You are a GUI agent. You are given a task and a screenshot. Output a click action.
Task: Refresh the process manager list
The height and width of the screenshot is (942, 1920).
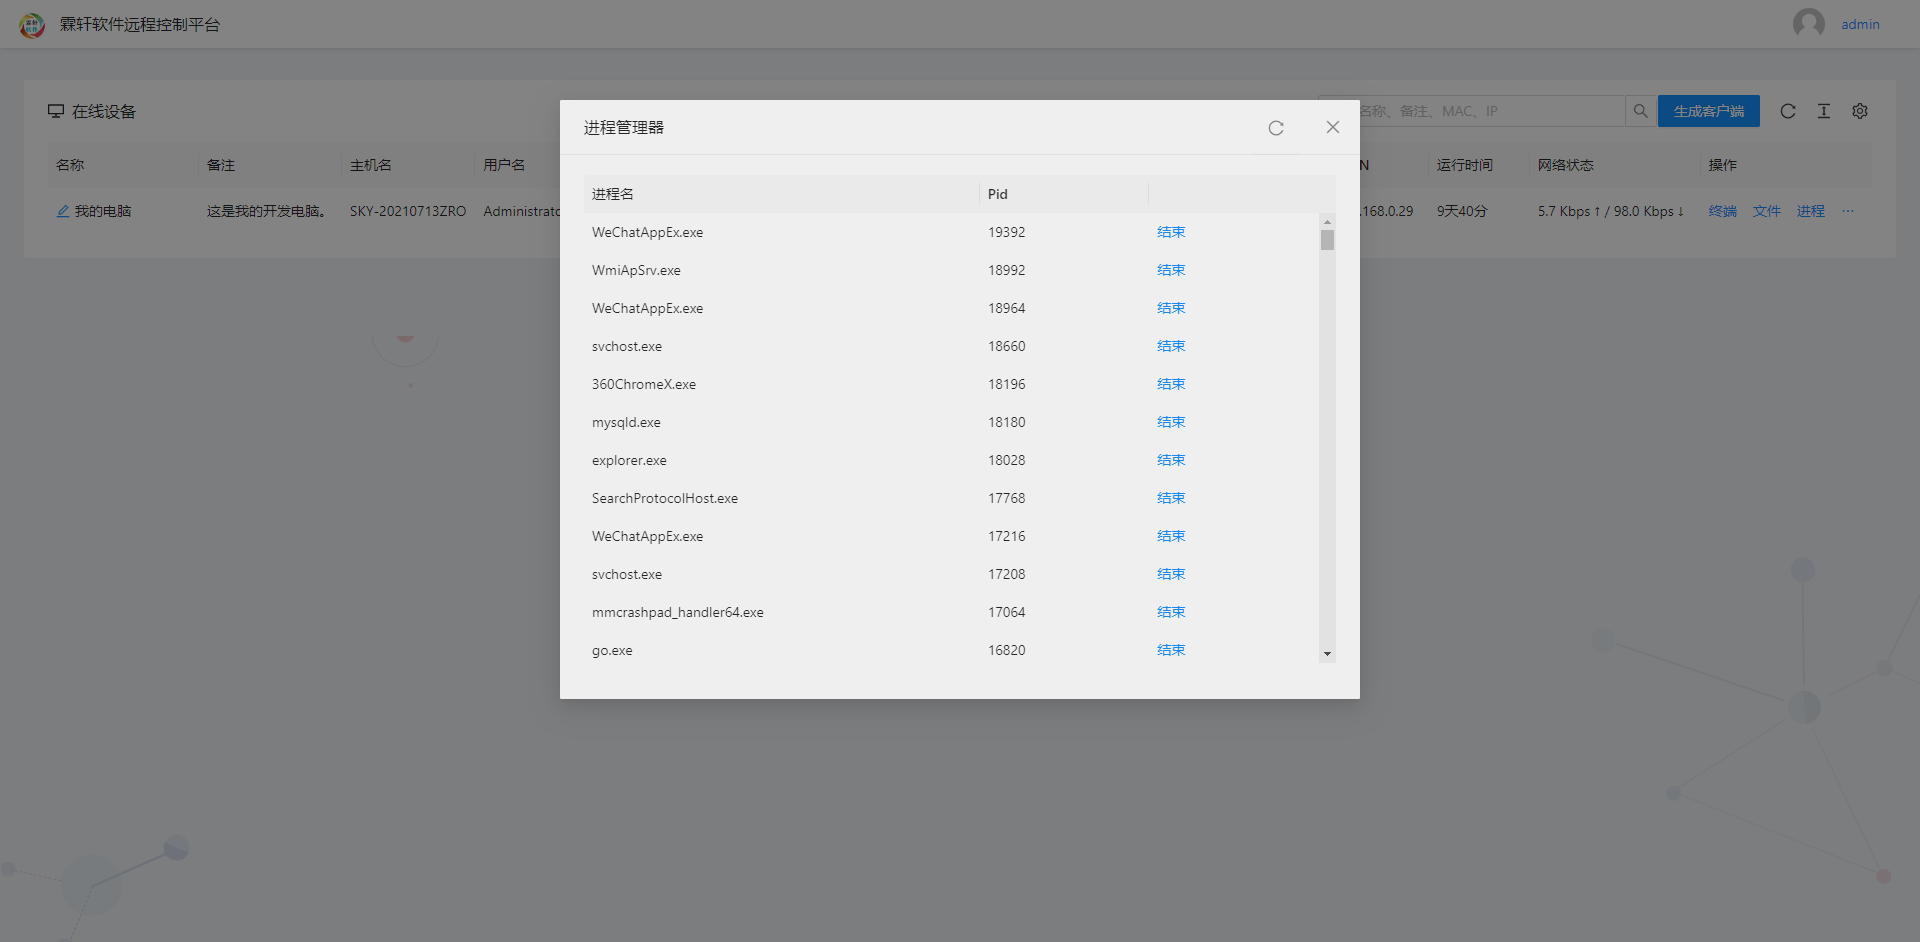click(x=1276, y=128)
